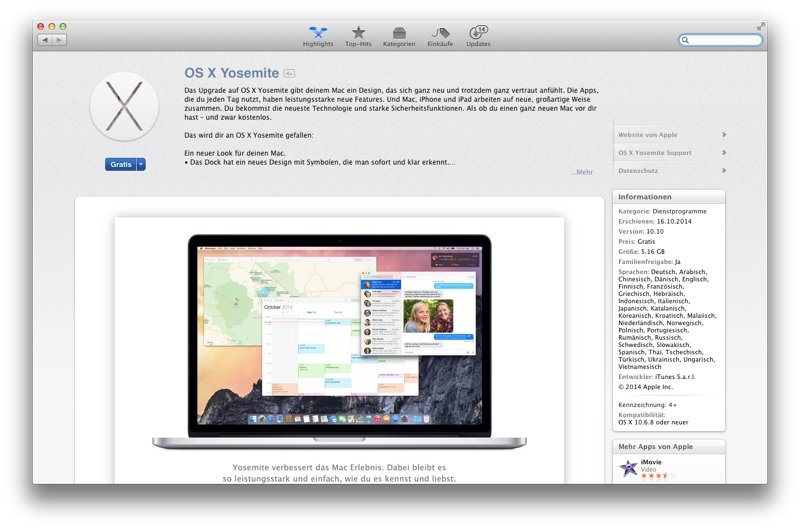Viewport: 800px width, 529px height.
Task: Click the chevron beside Website von Apple
Action: click(724, 135)
